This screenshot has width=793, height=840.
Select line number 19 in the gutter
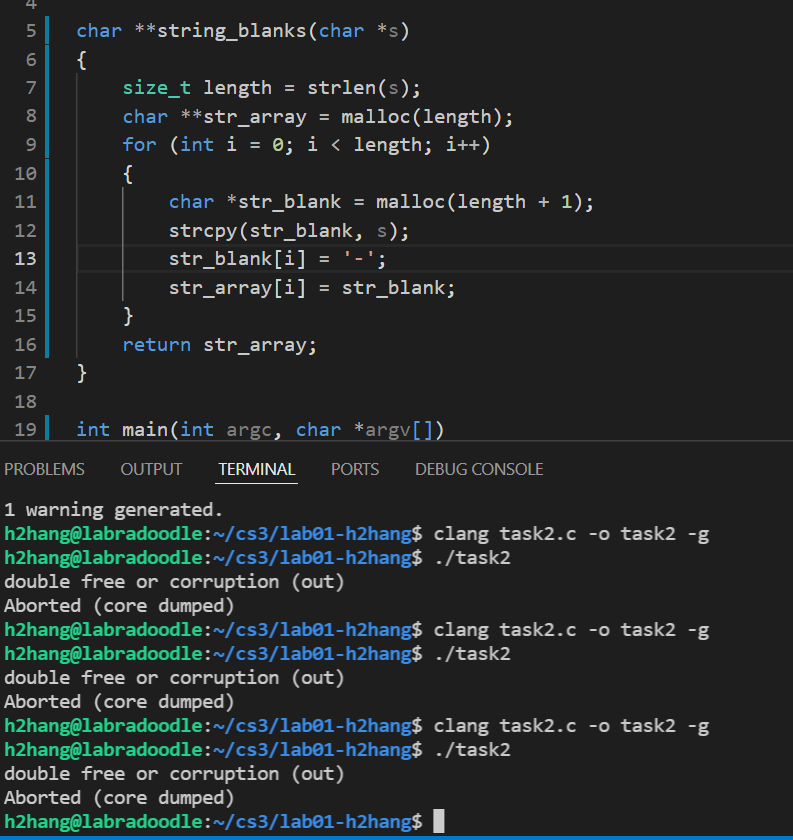click(26, 430)
